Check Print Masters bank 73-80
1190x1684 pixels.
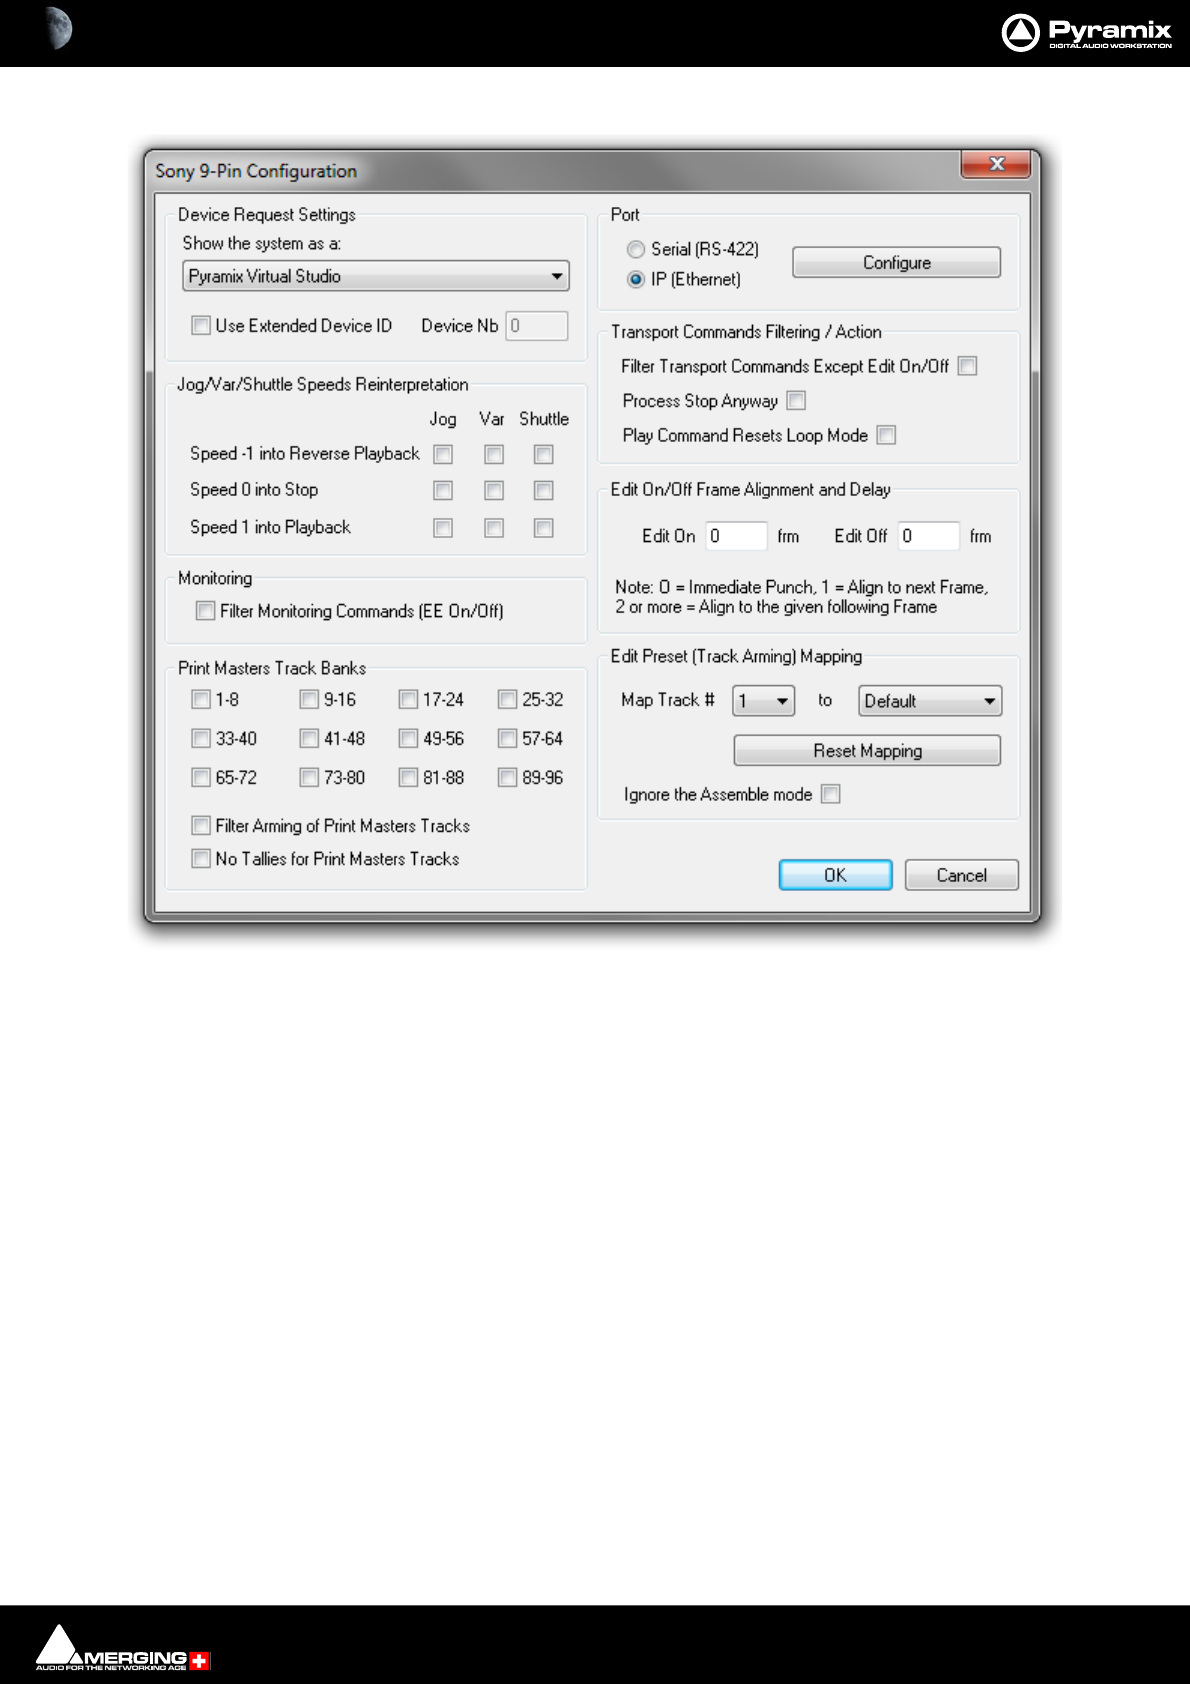click(x=309, y=777)
